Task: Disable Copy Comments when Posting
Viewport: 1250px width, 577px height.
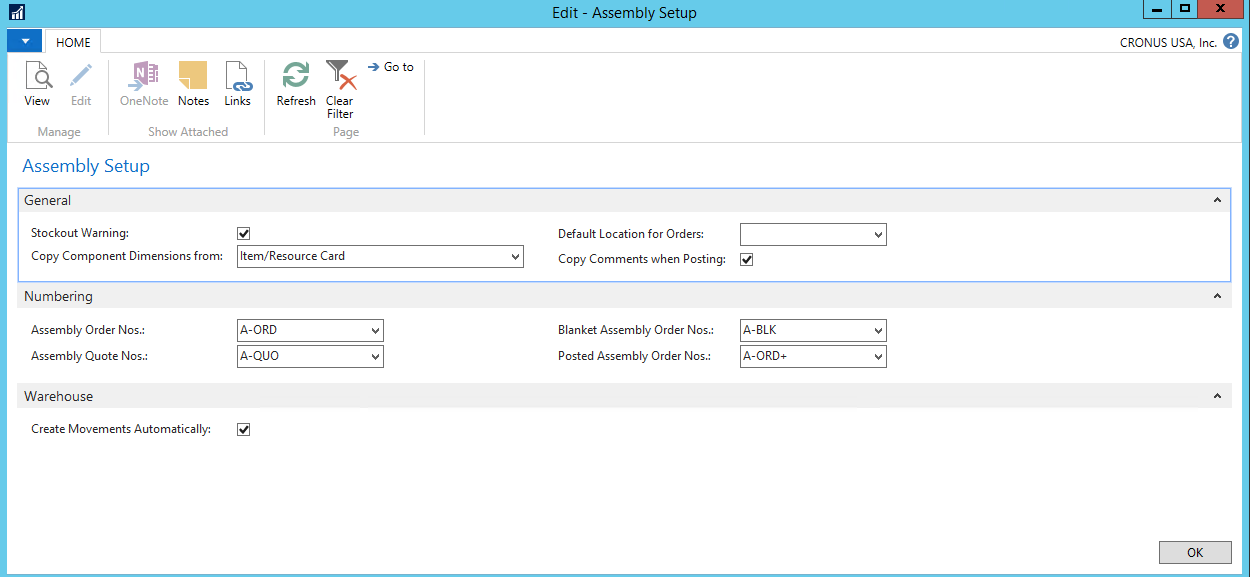Action: tap(746, 259)
